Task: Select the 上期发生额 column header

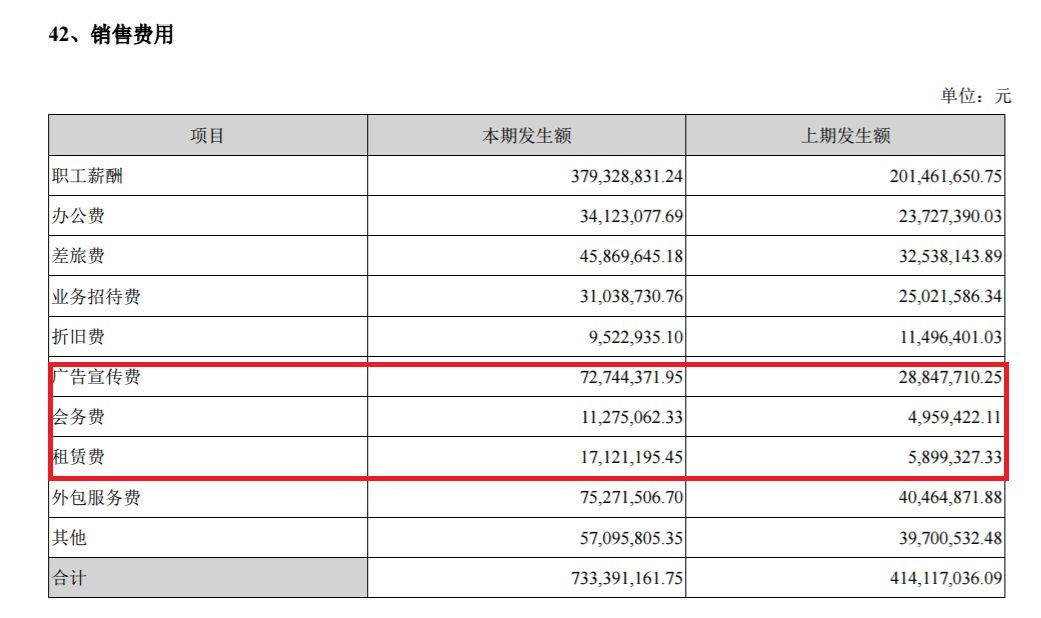Action: tap(845, 136)
